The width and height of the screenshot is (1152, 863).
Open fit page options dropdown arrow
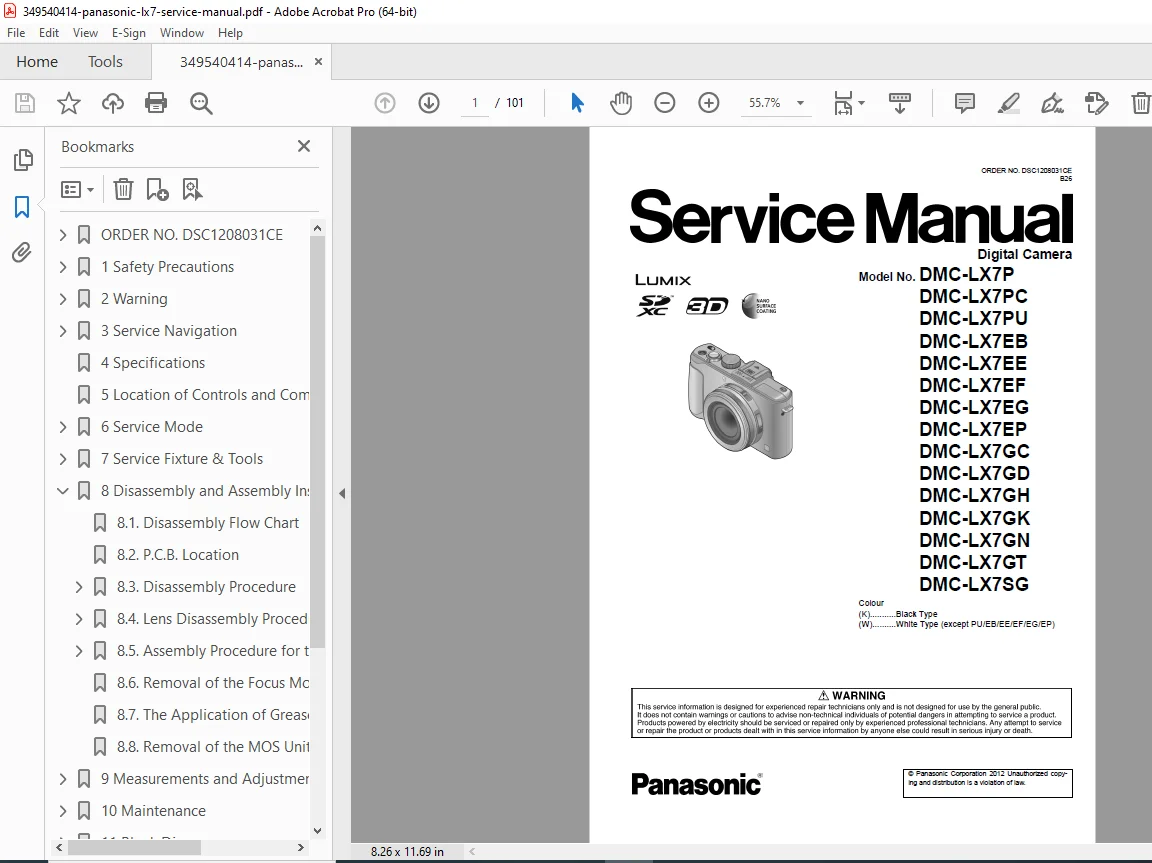coord(862,103)
